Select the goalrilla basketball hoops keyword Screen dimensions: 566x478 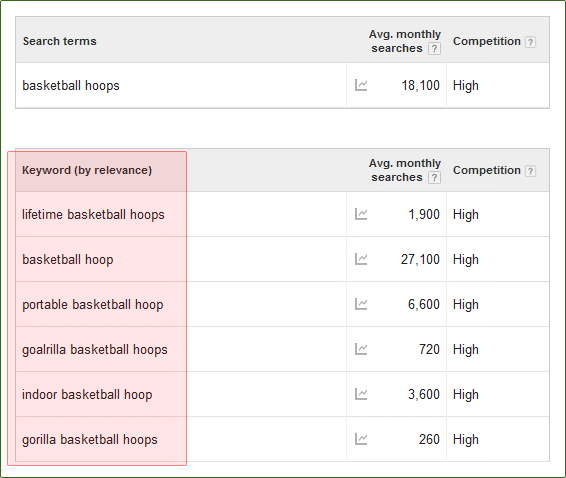(x=95, y=349)
